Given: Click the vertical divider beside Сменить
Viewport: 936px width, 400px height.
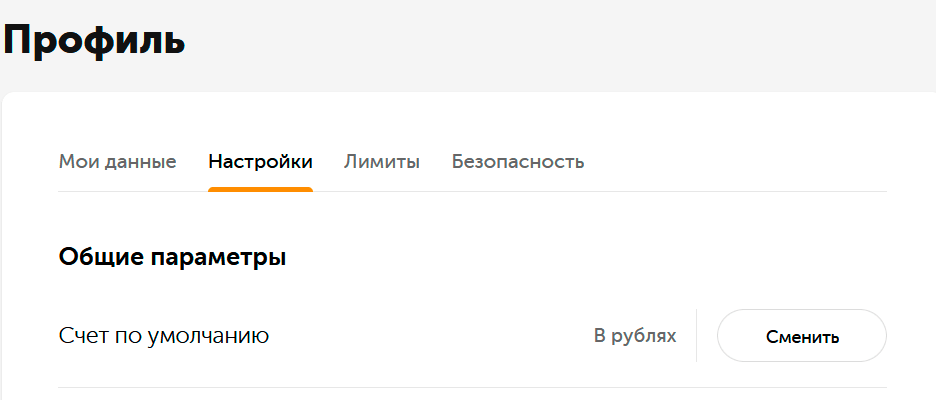Looking at the screenshot, I should coord(696,335).
